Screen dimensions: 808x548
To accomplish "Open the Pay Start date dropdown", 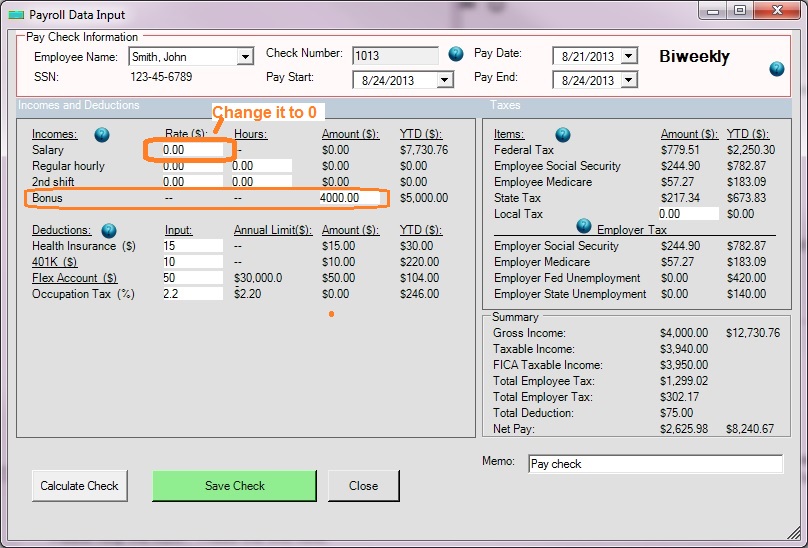I will [x=445, y=80].
